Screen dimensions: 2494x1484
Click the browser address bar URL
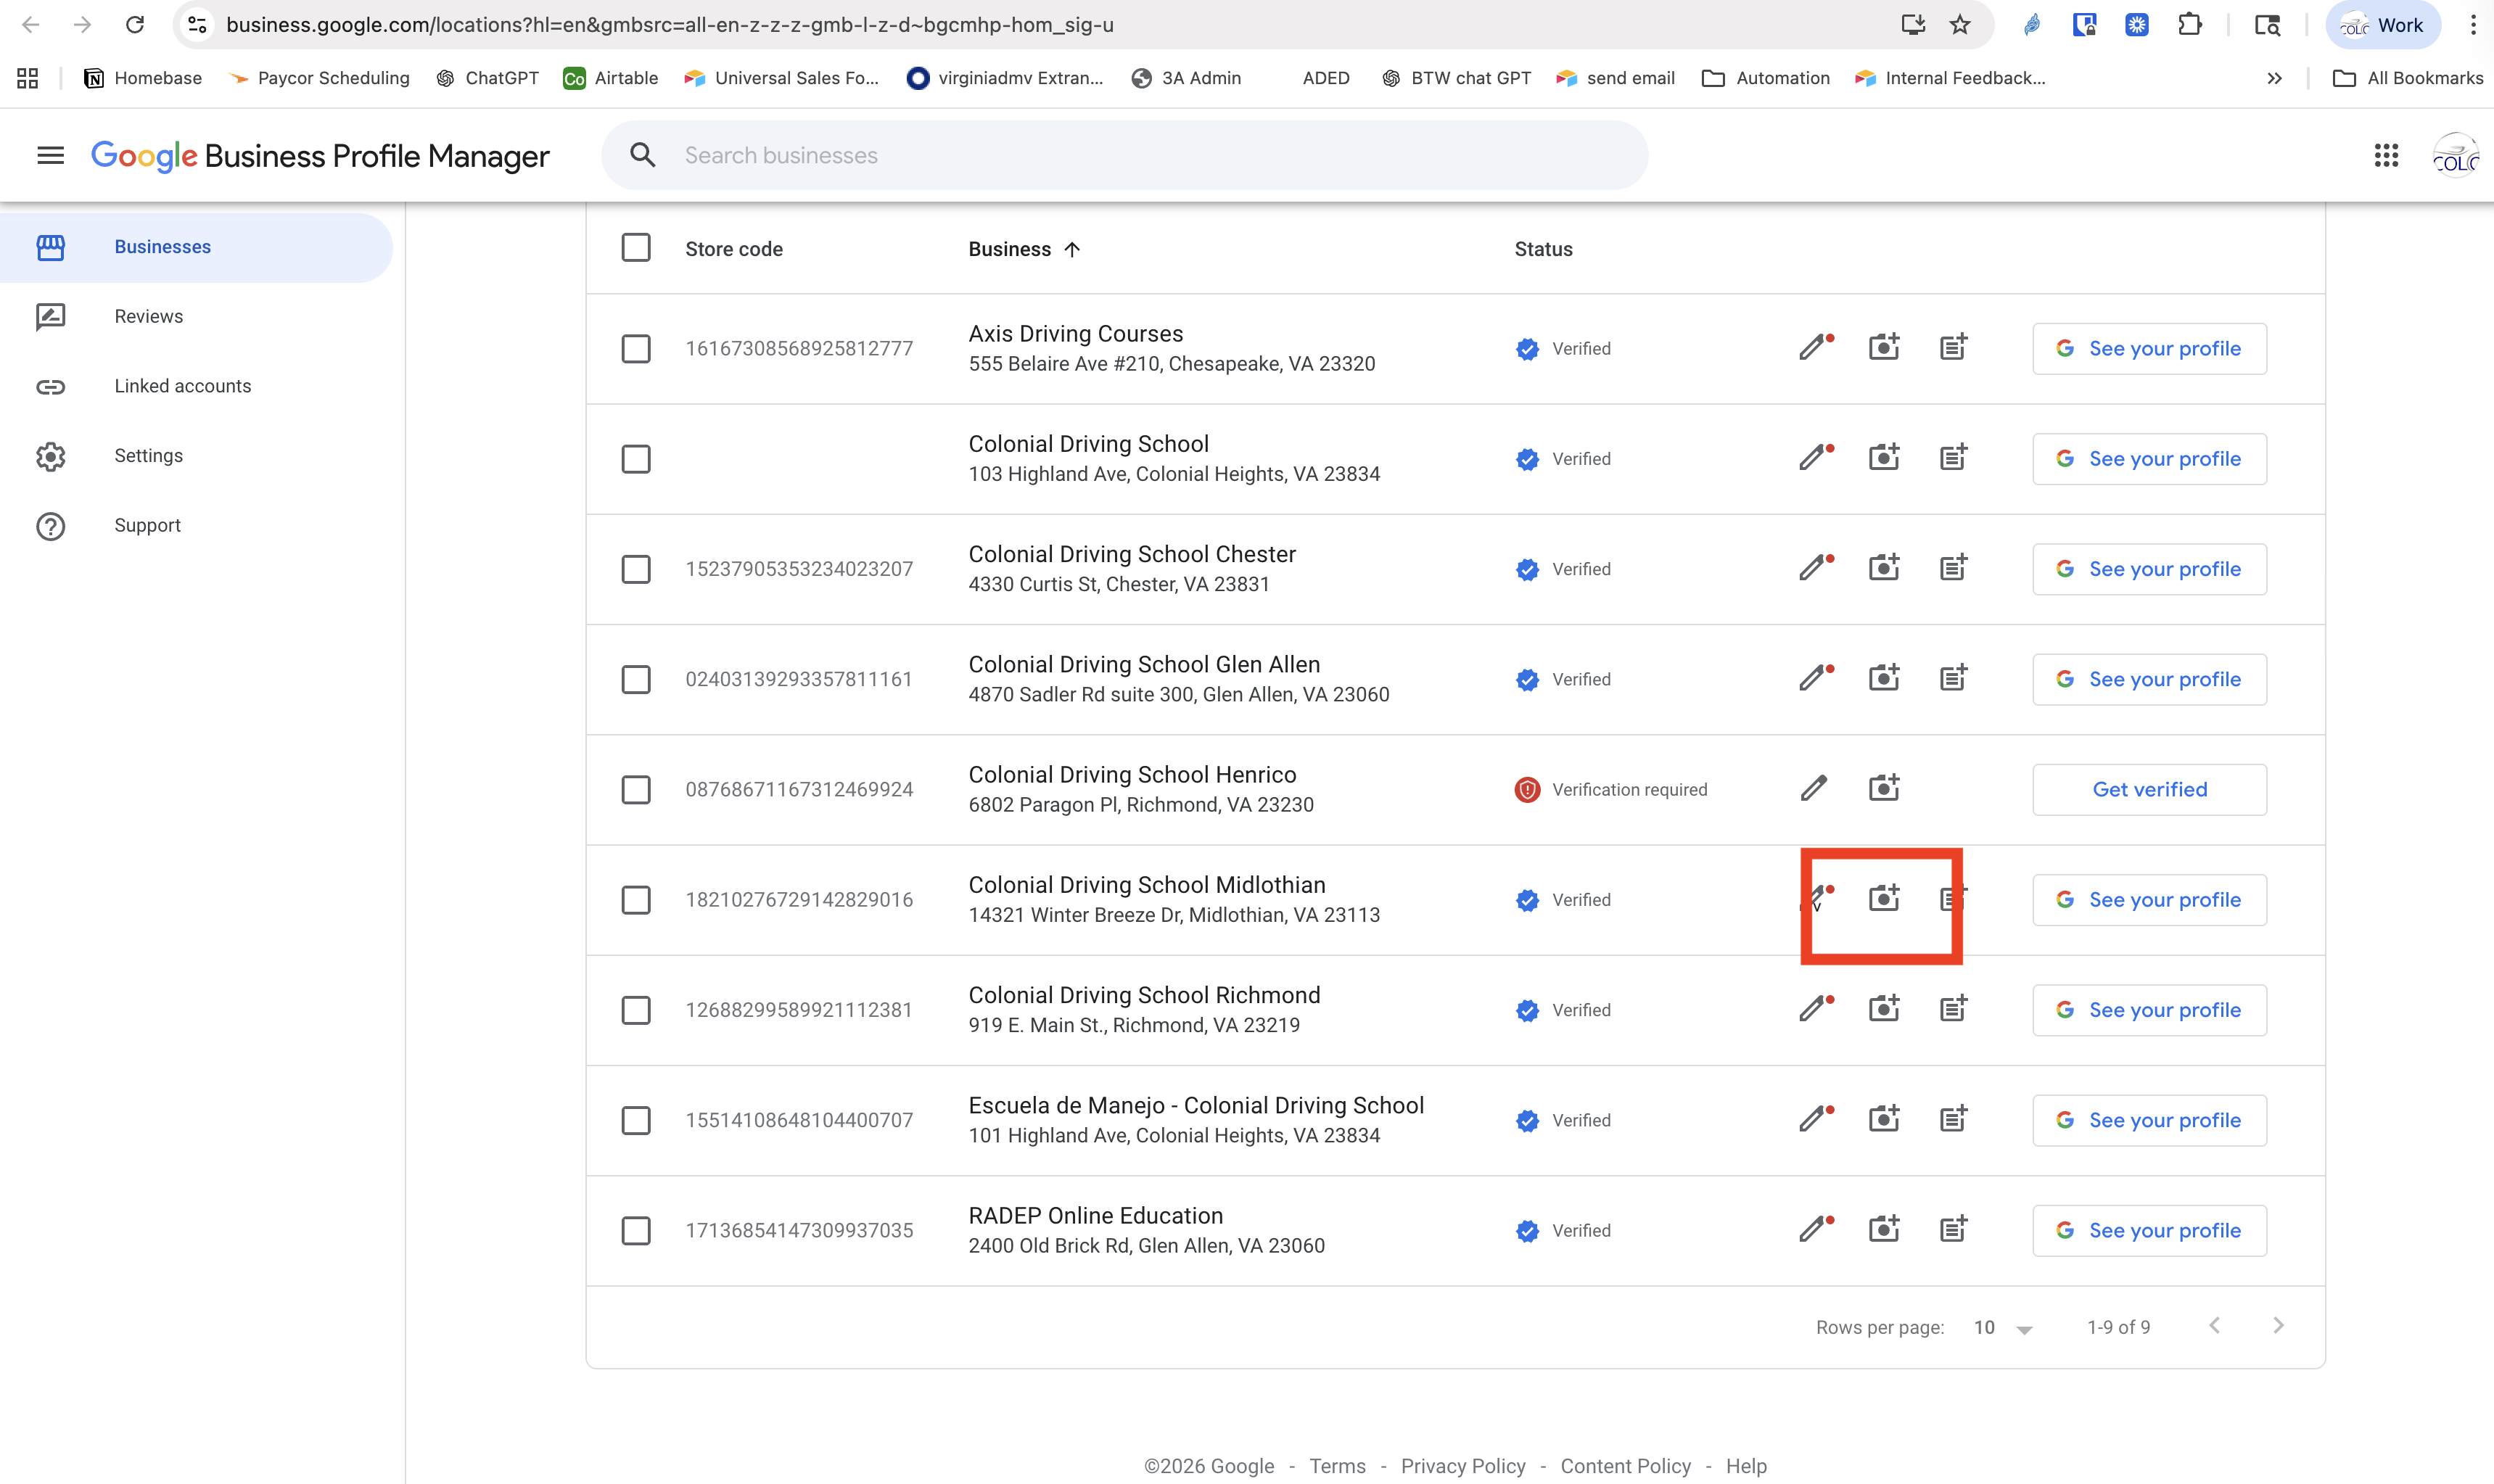click(x=669, y=25)
